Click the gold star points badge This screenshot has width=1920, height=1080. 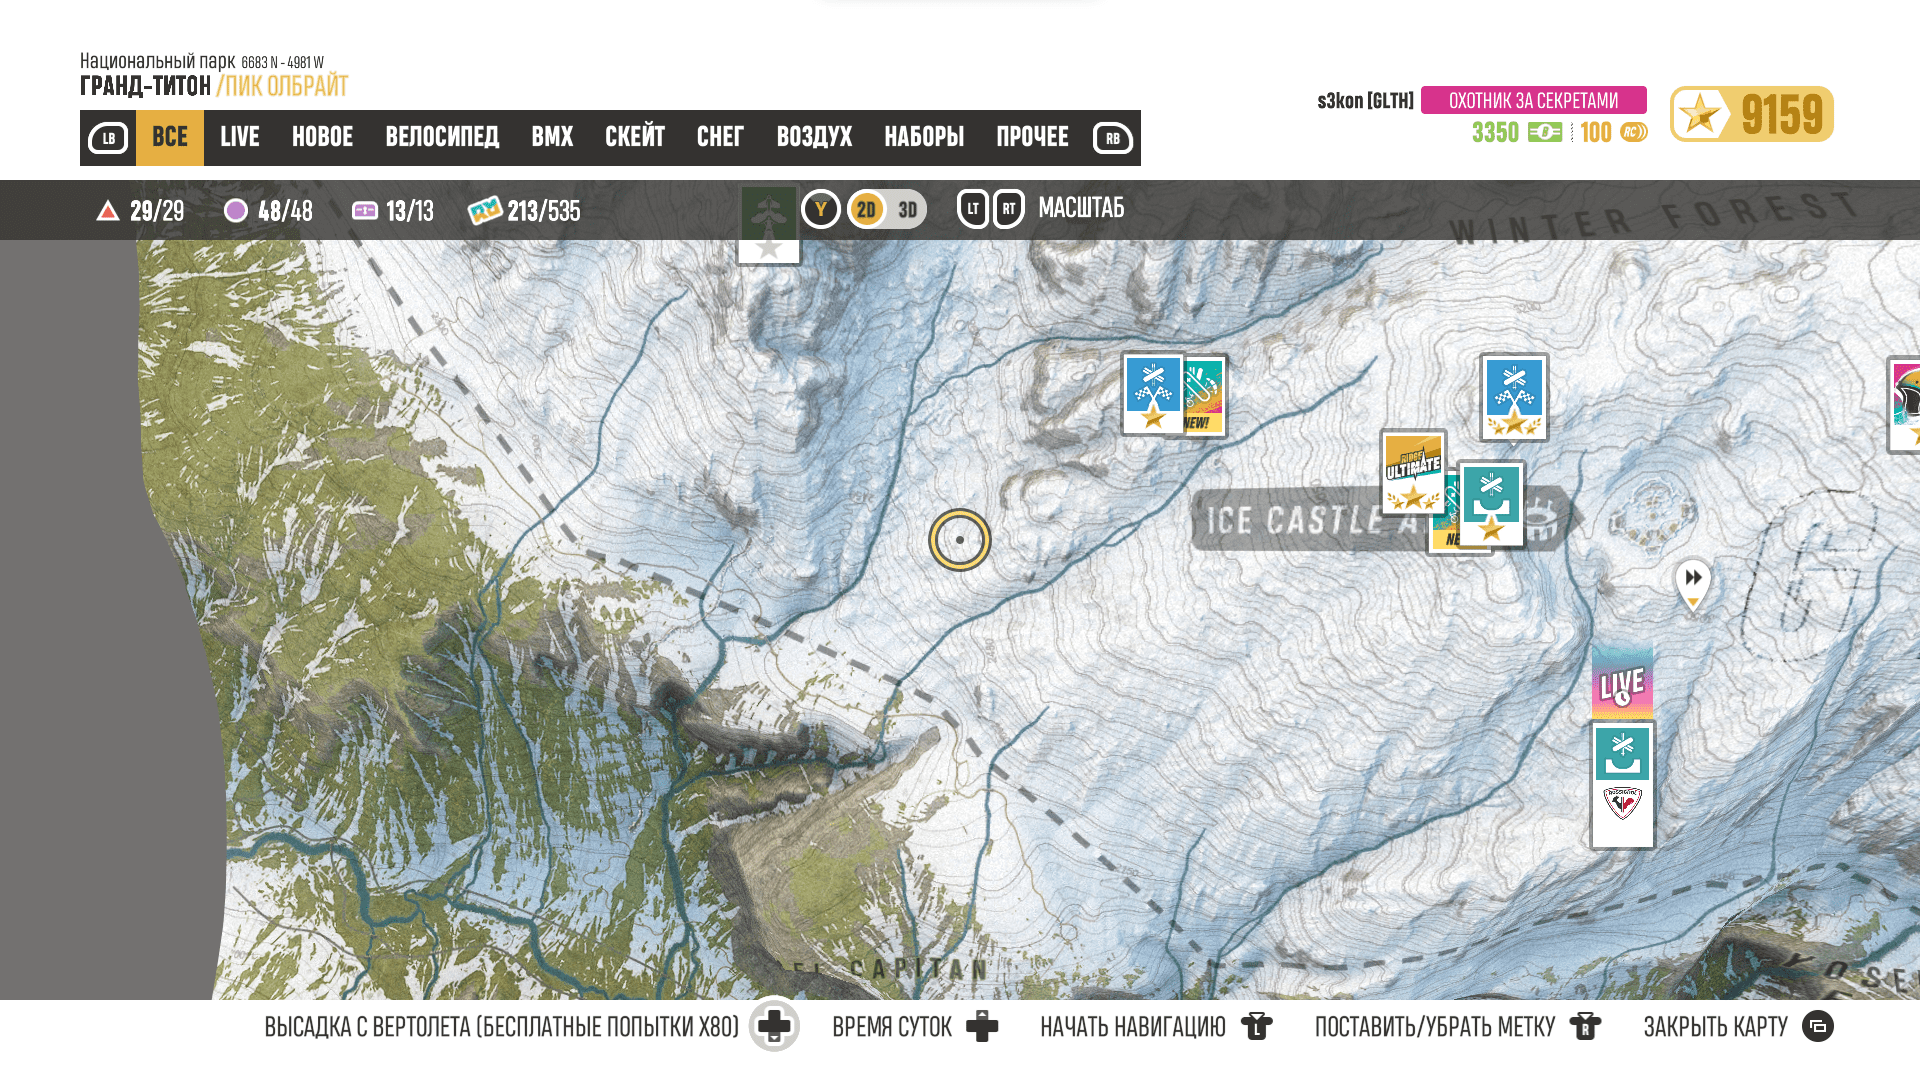click(x=1751, y=114)
